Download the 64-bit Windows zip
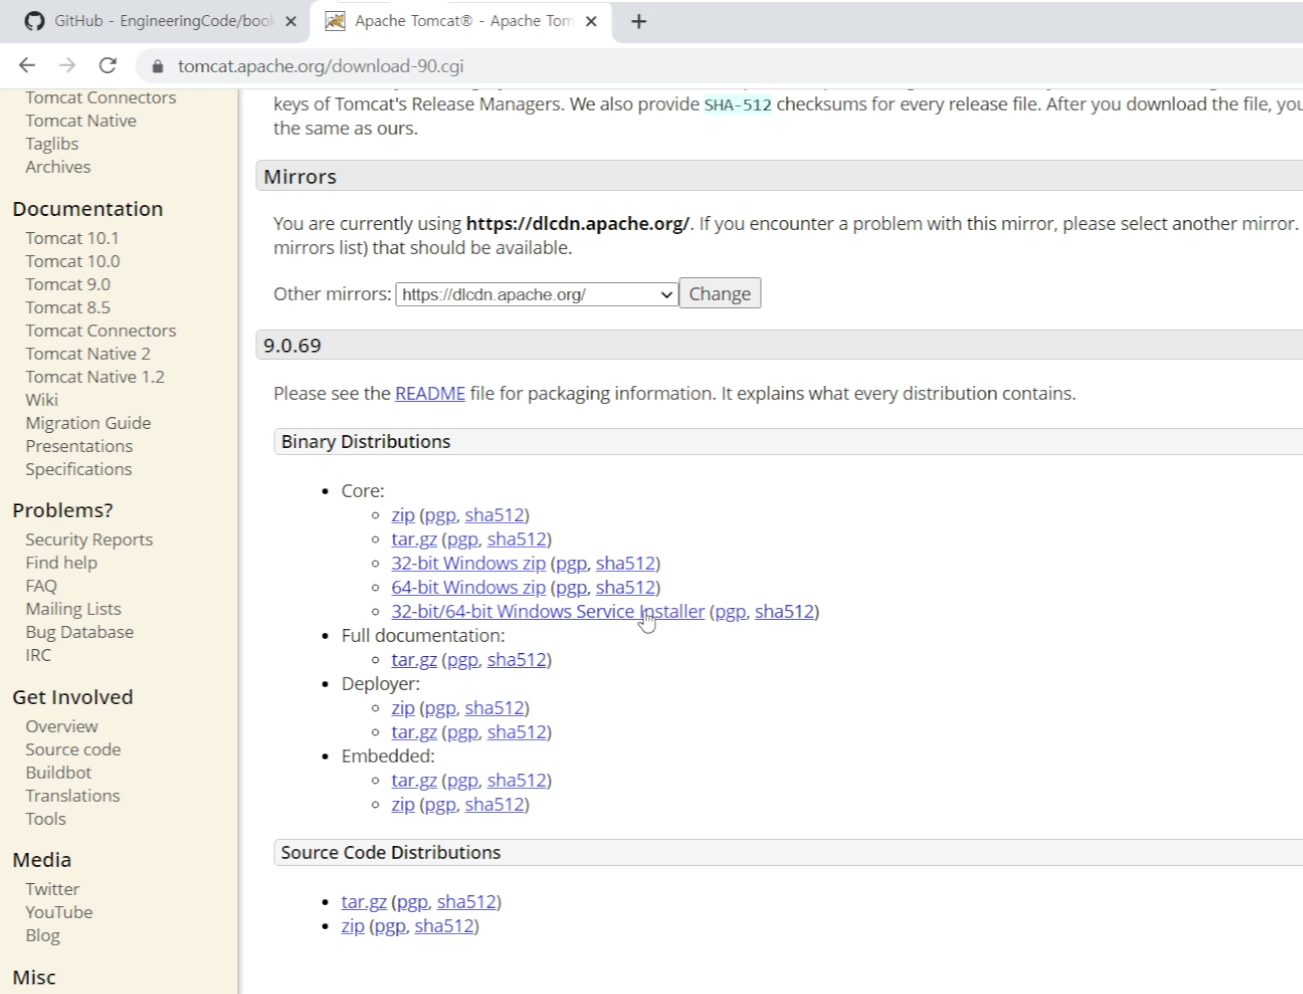 tap(468, 587)
